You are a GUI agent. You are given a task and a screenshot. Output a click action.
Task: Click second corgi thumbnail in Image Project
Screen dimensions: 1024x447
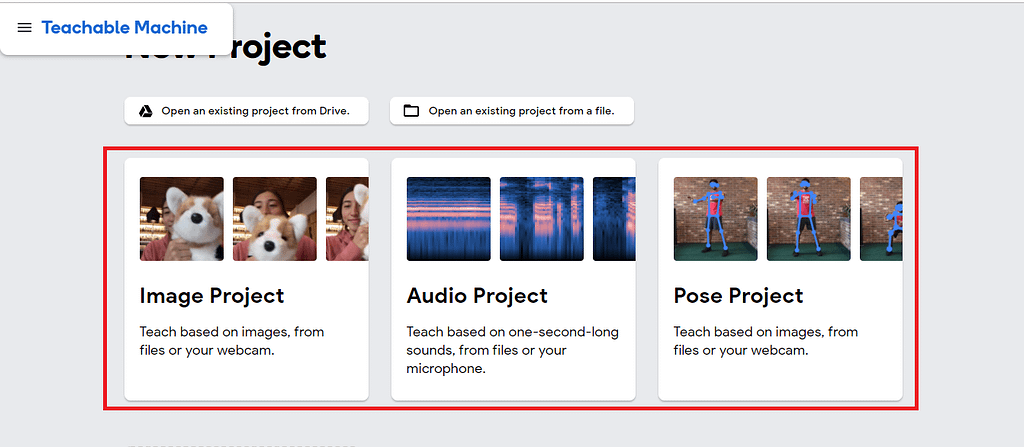pos(274,219)
